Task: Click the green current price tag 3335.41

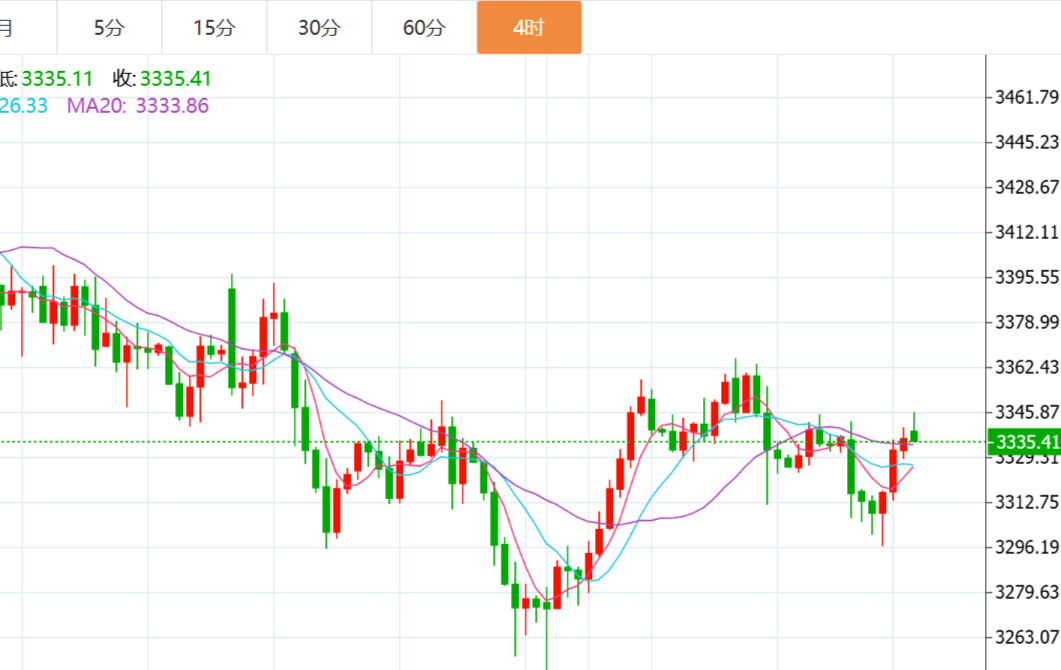Action: (1024, 442)
